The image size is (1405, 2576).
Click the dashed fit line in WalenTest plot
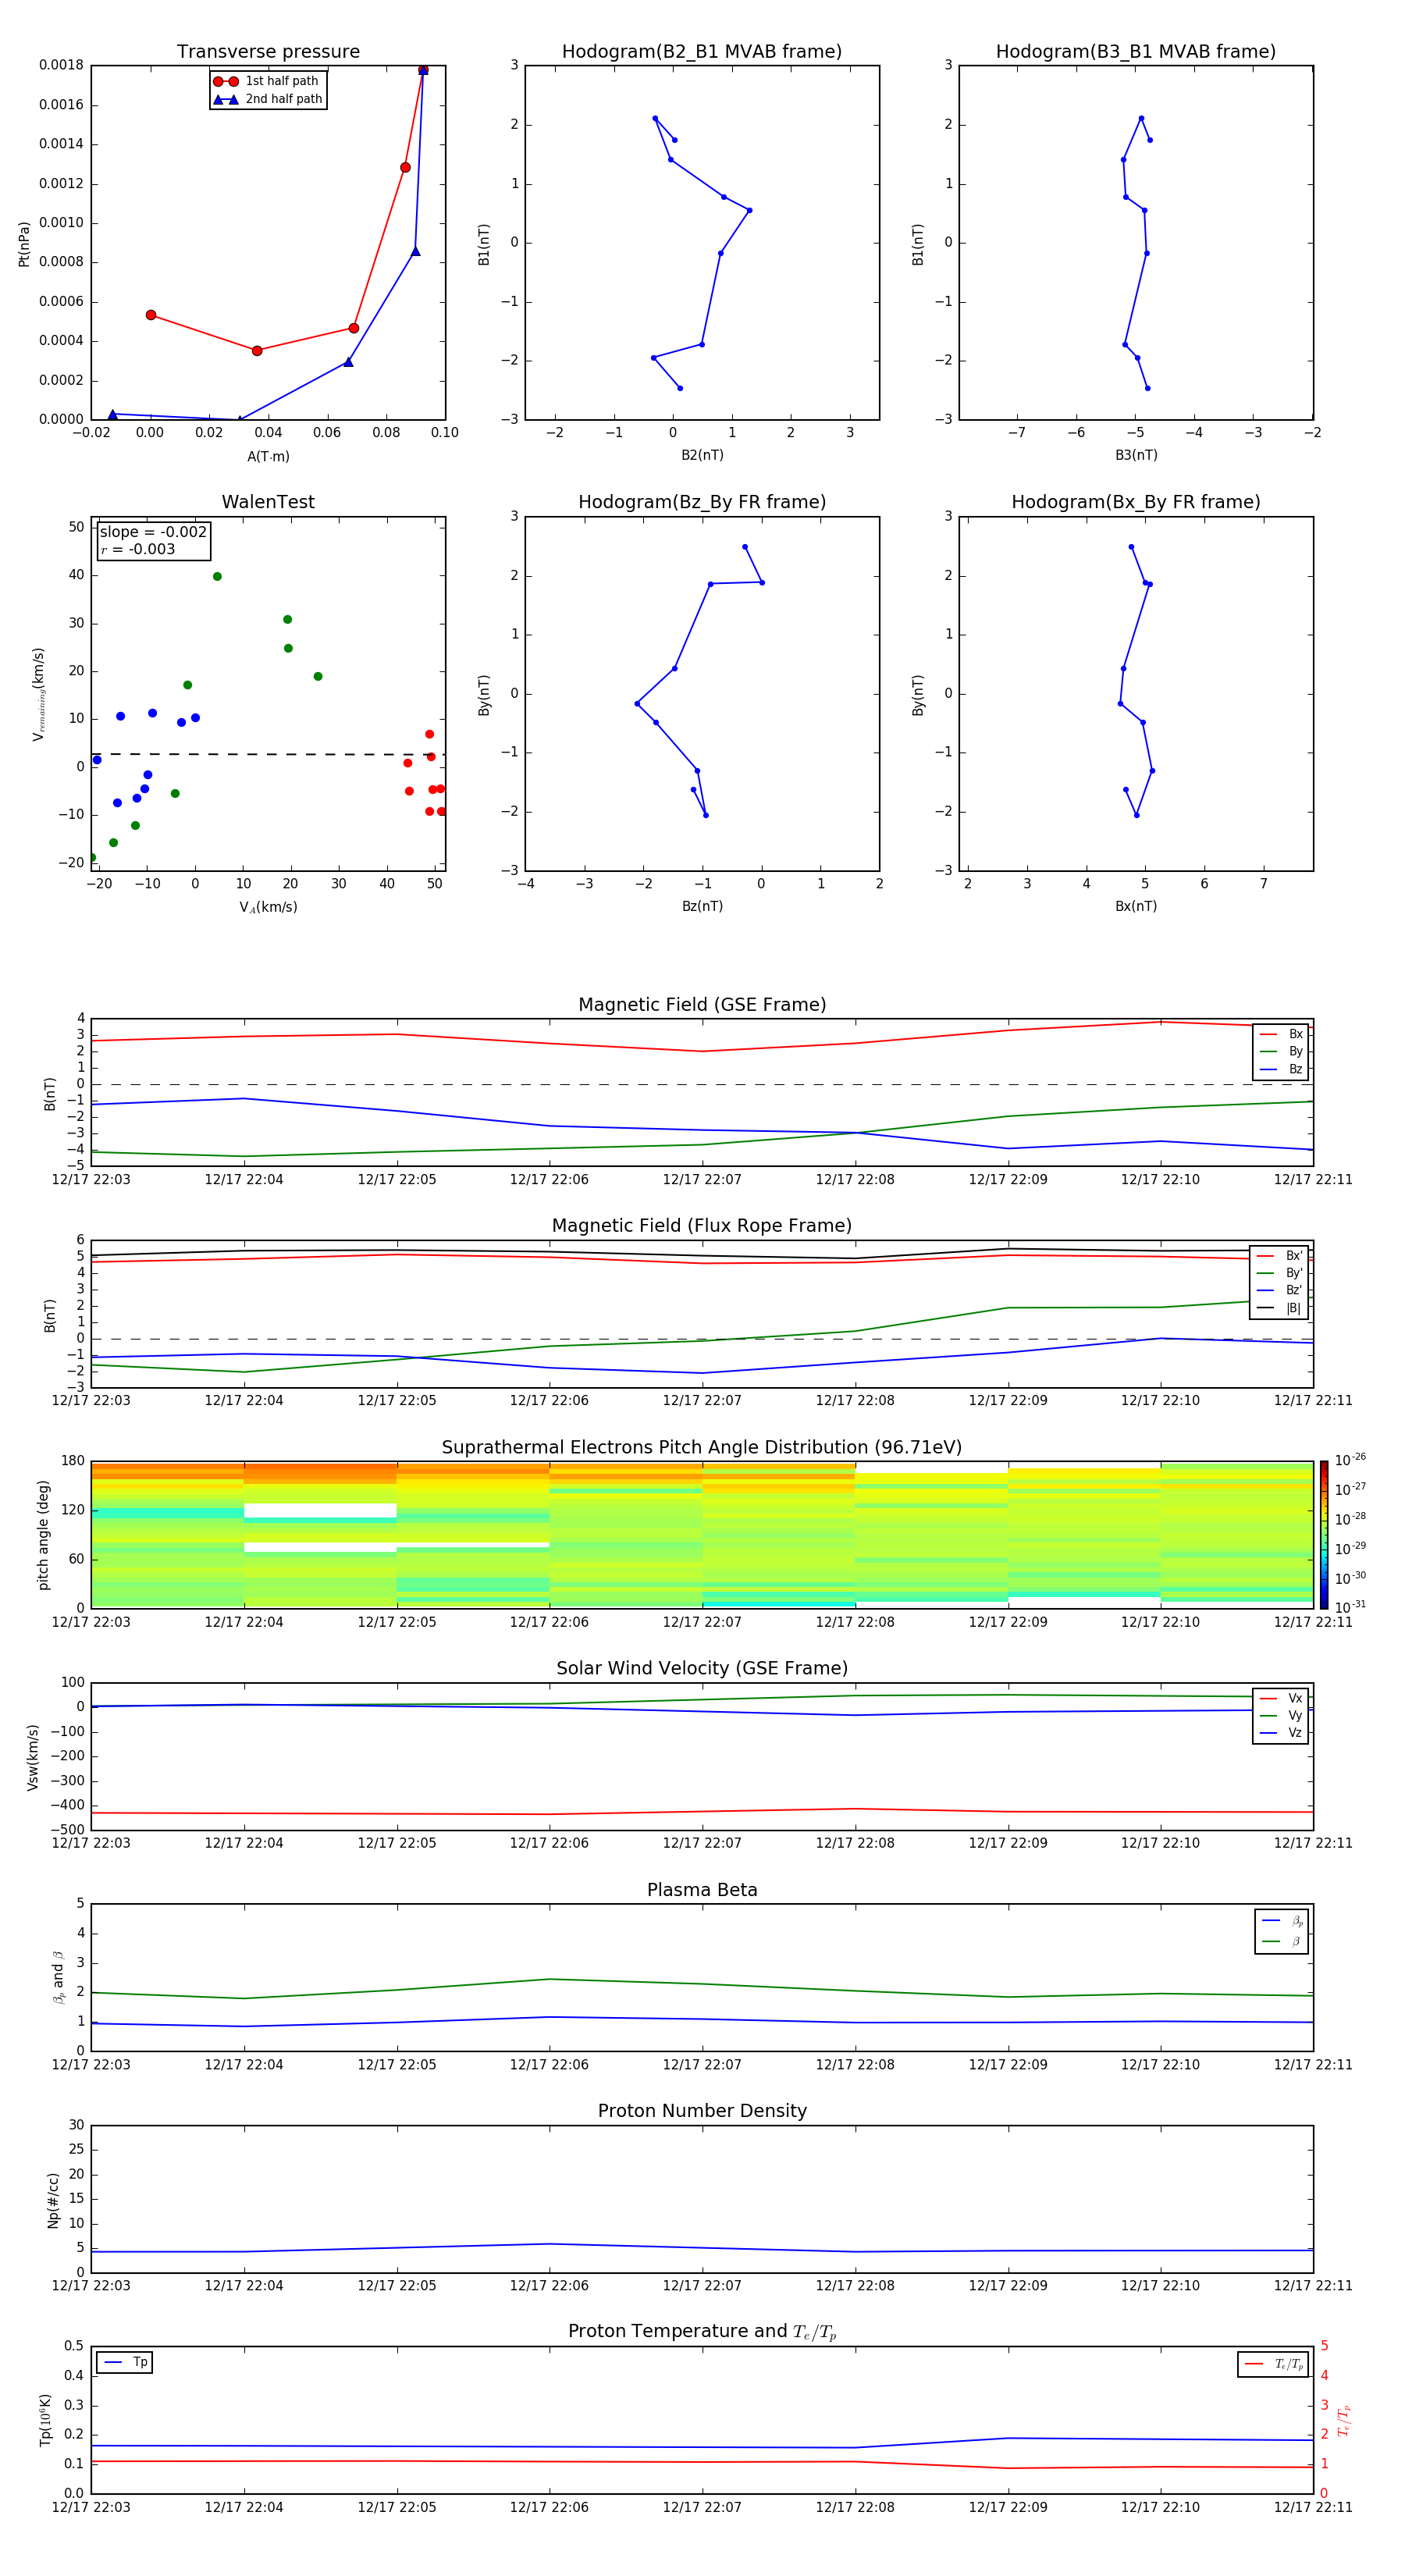(x=268, y=754)
